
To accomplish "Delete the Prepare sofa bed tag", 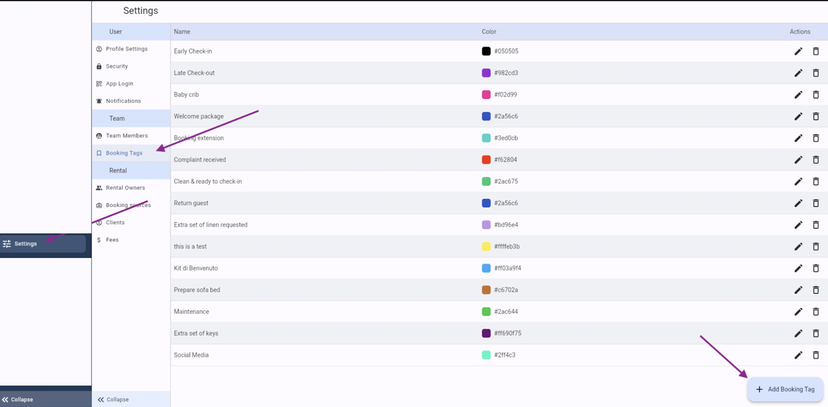I will (x=815, y=290).
